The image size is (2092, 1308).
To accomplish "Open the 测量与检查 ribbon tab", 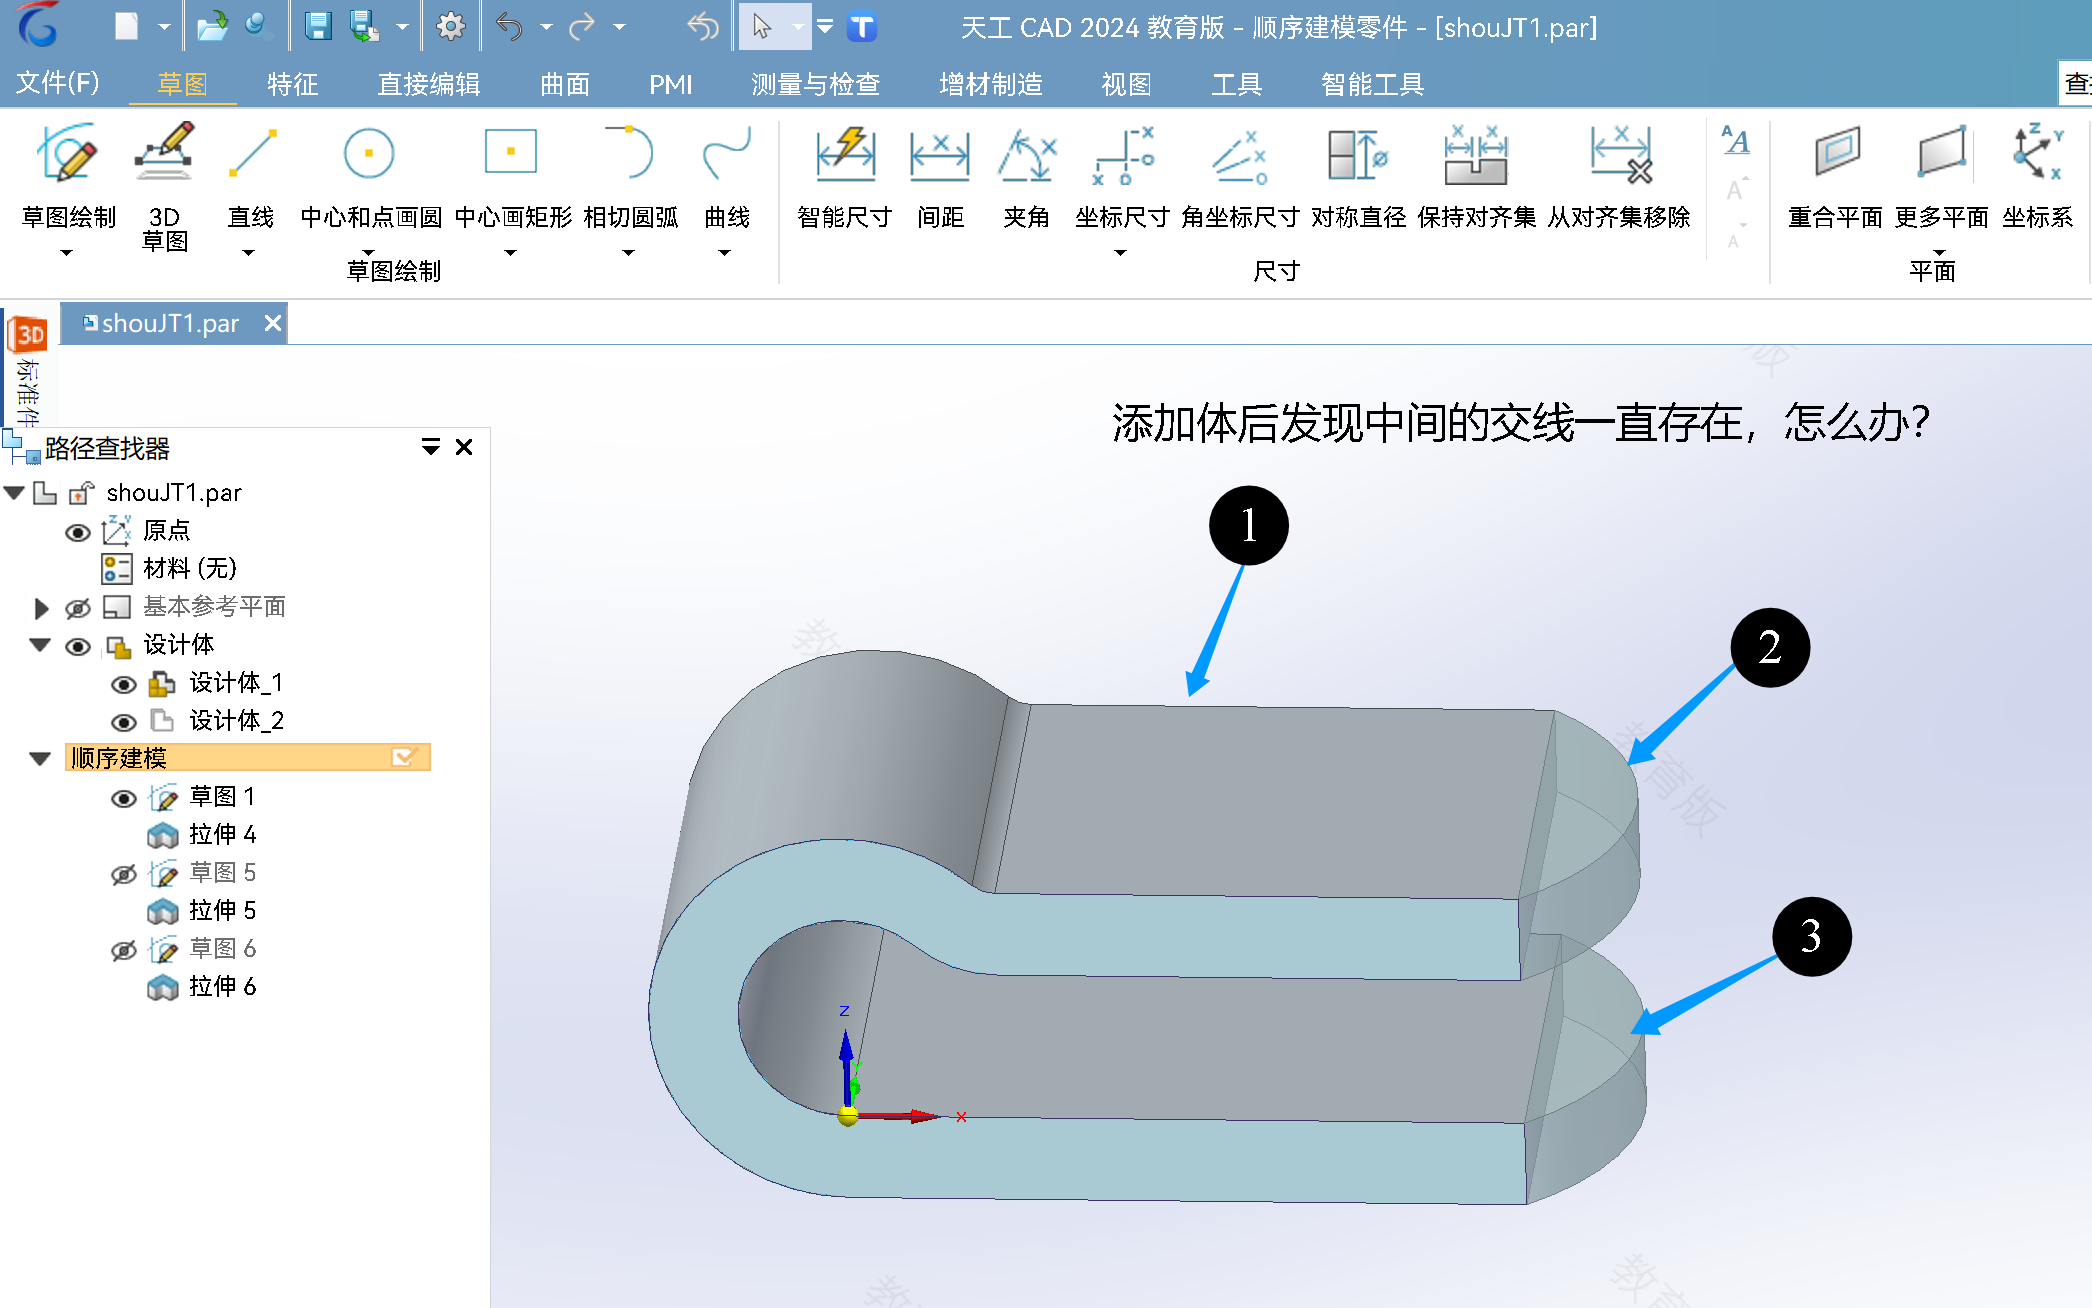I will (x=816, y=84).
